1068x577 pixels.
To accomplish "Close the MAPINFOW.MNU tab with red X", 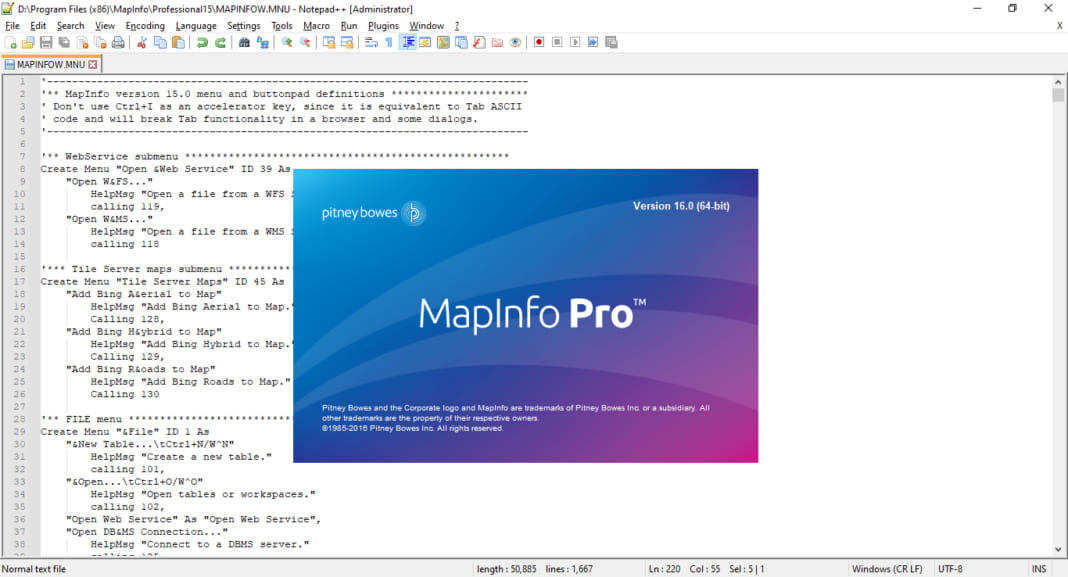I will tap(93, 64).
